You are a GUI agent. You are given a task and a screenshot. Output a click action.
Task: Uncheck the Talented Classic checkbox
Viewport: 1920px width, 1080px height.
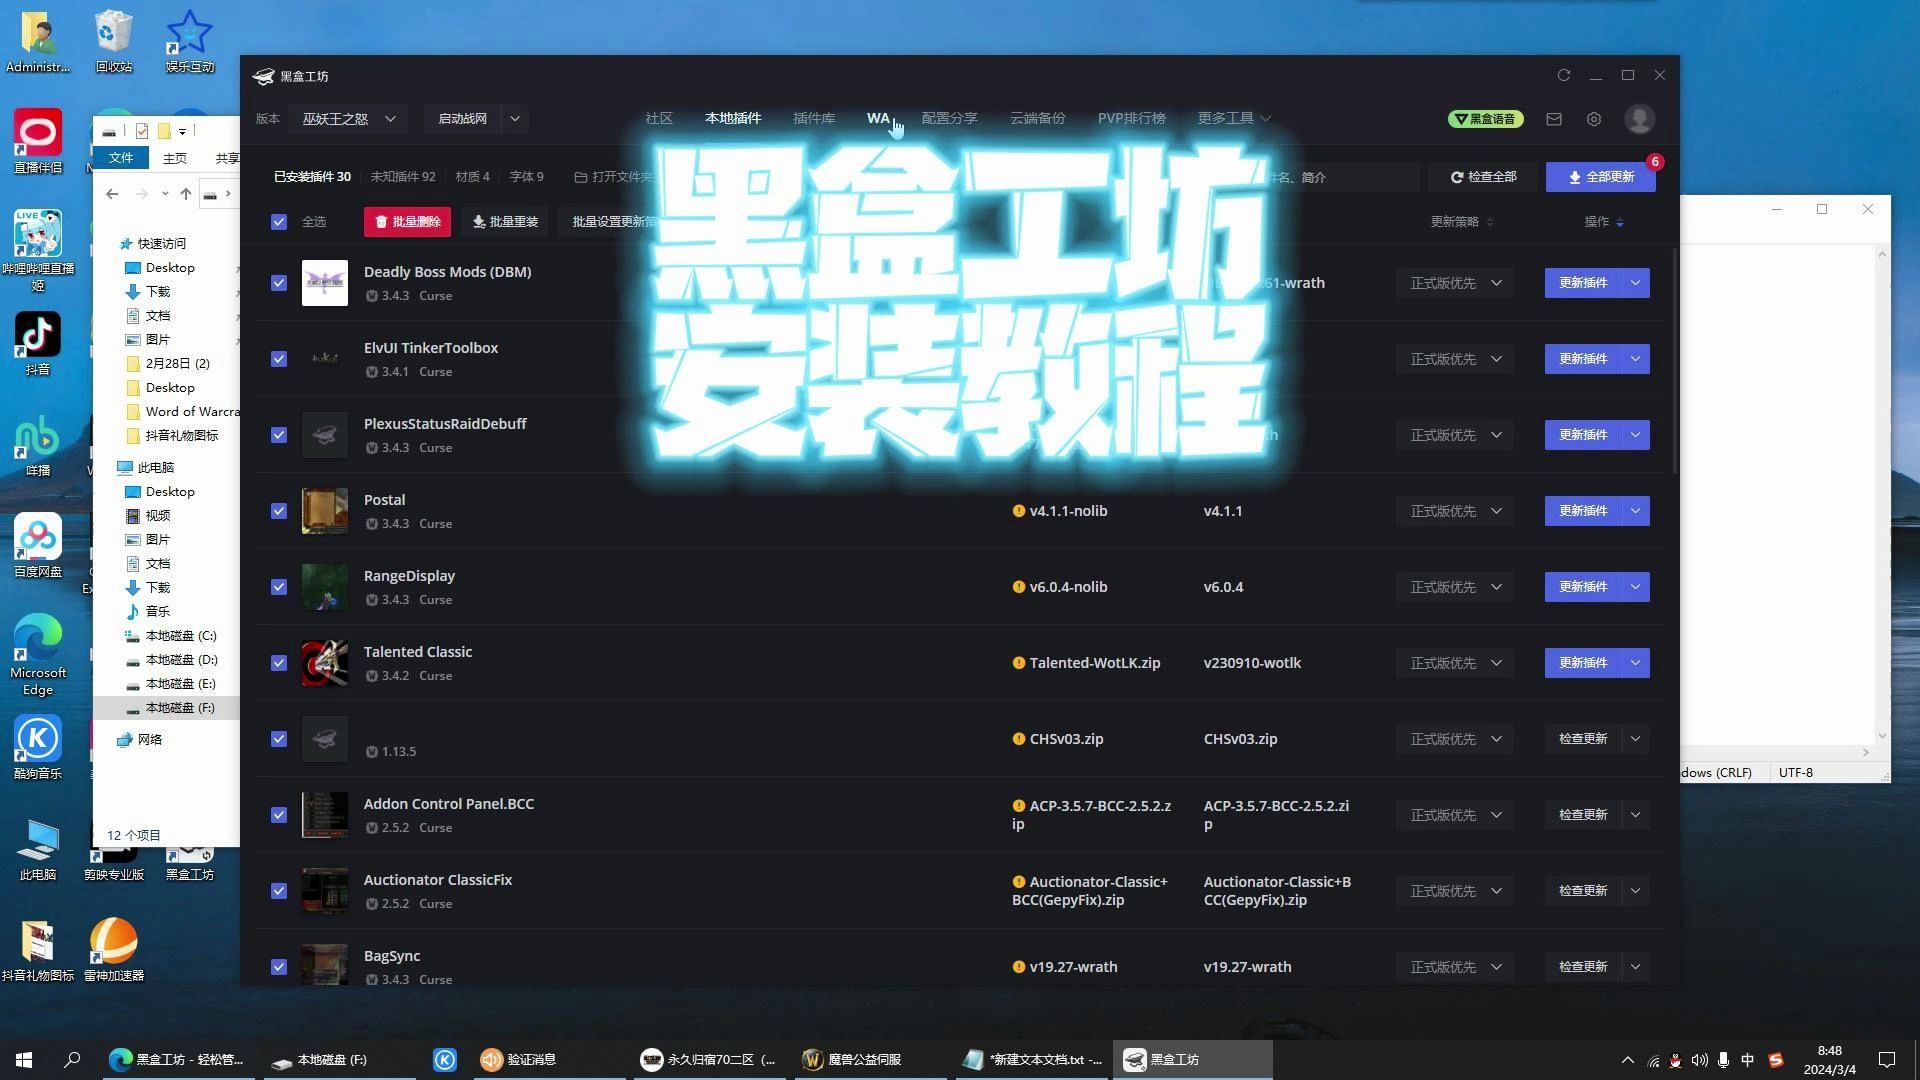click(x=279, y=663)
